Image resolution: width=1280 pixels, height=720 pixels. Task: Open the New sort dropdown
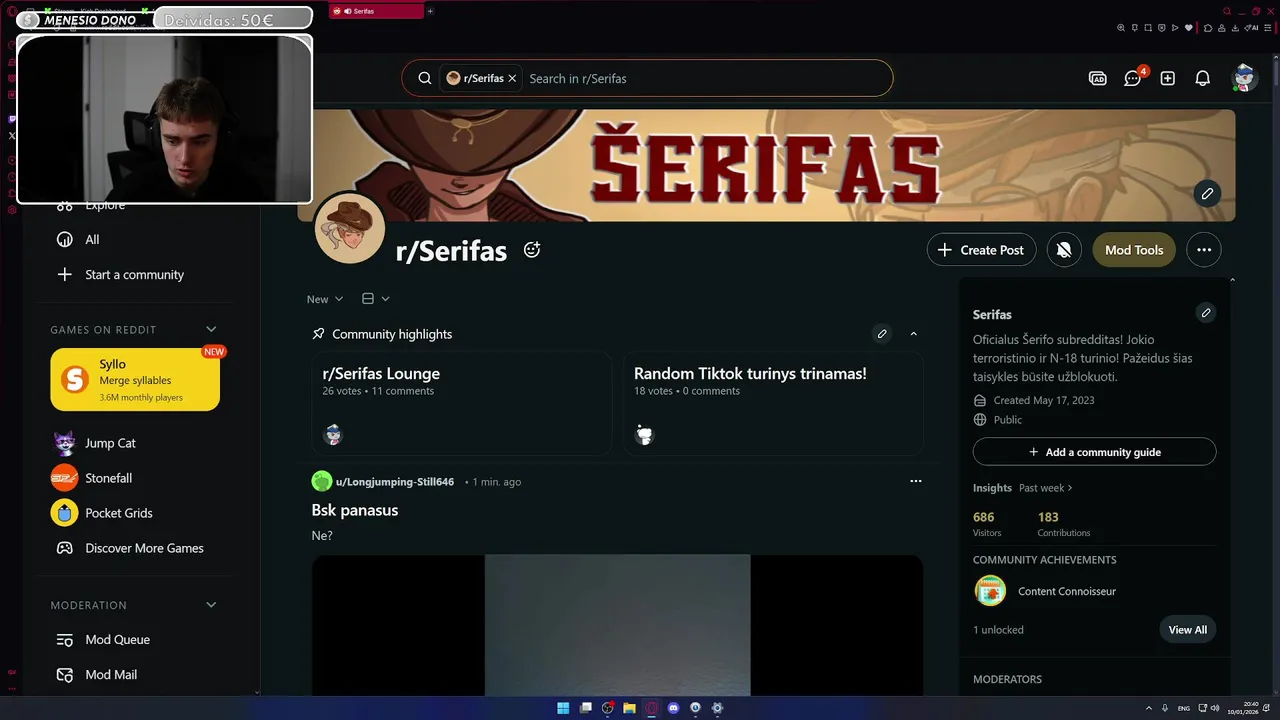(x=325, y=299)
